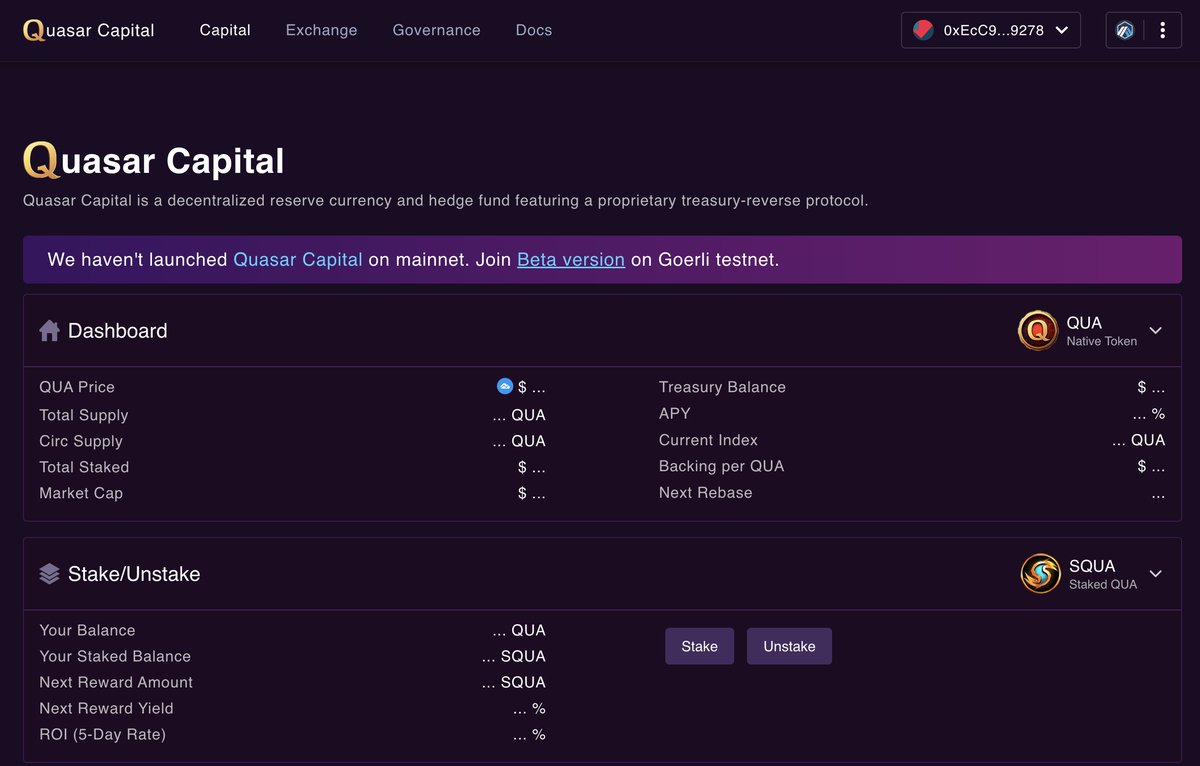The image size is (1200, 766).
Task: Open the Governance tab
Action: pos(436,30)
